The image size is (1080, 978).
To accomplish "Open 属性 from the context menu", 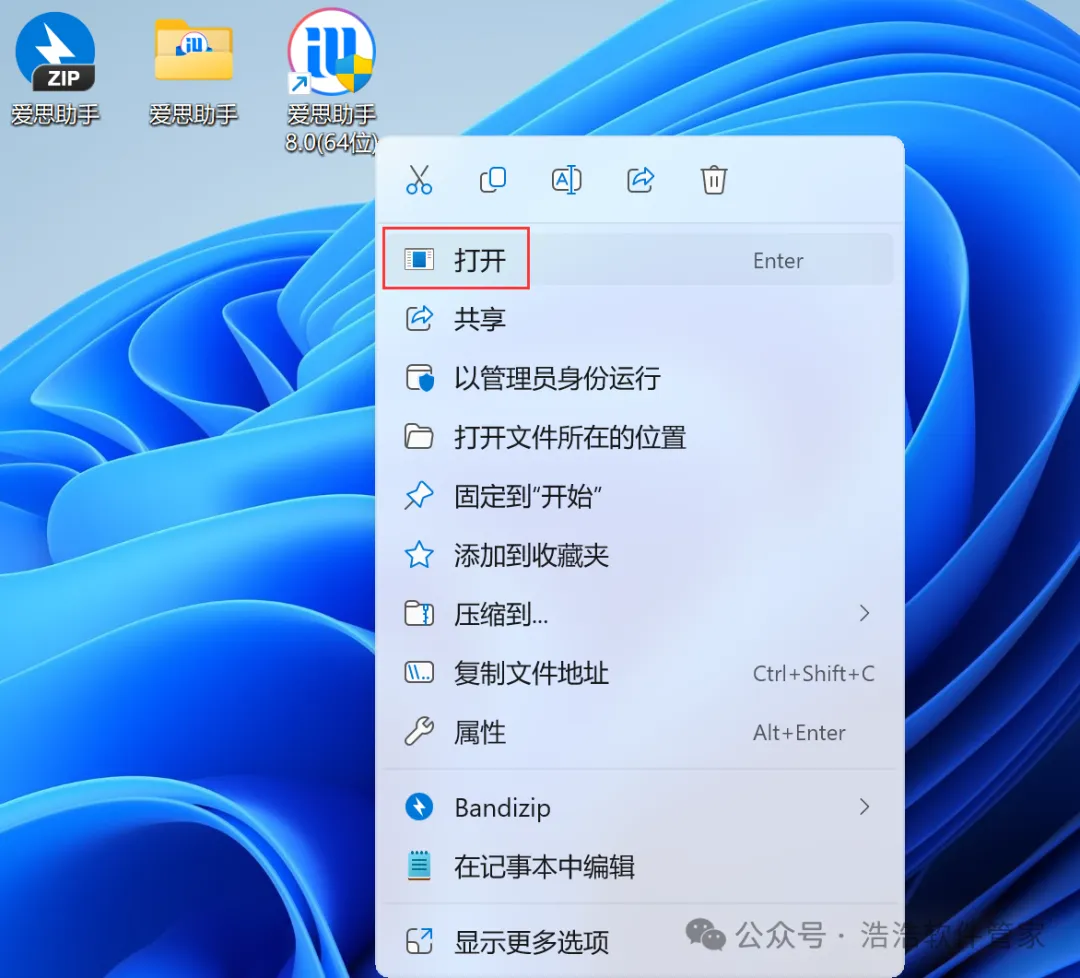I will point(638,732).
